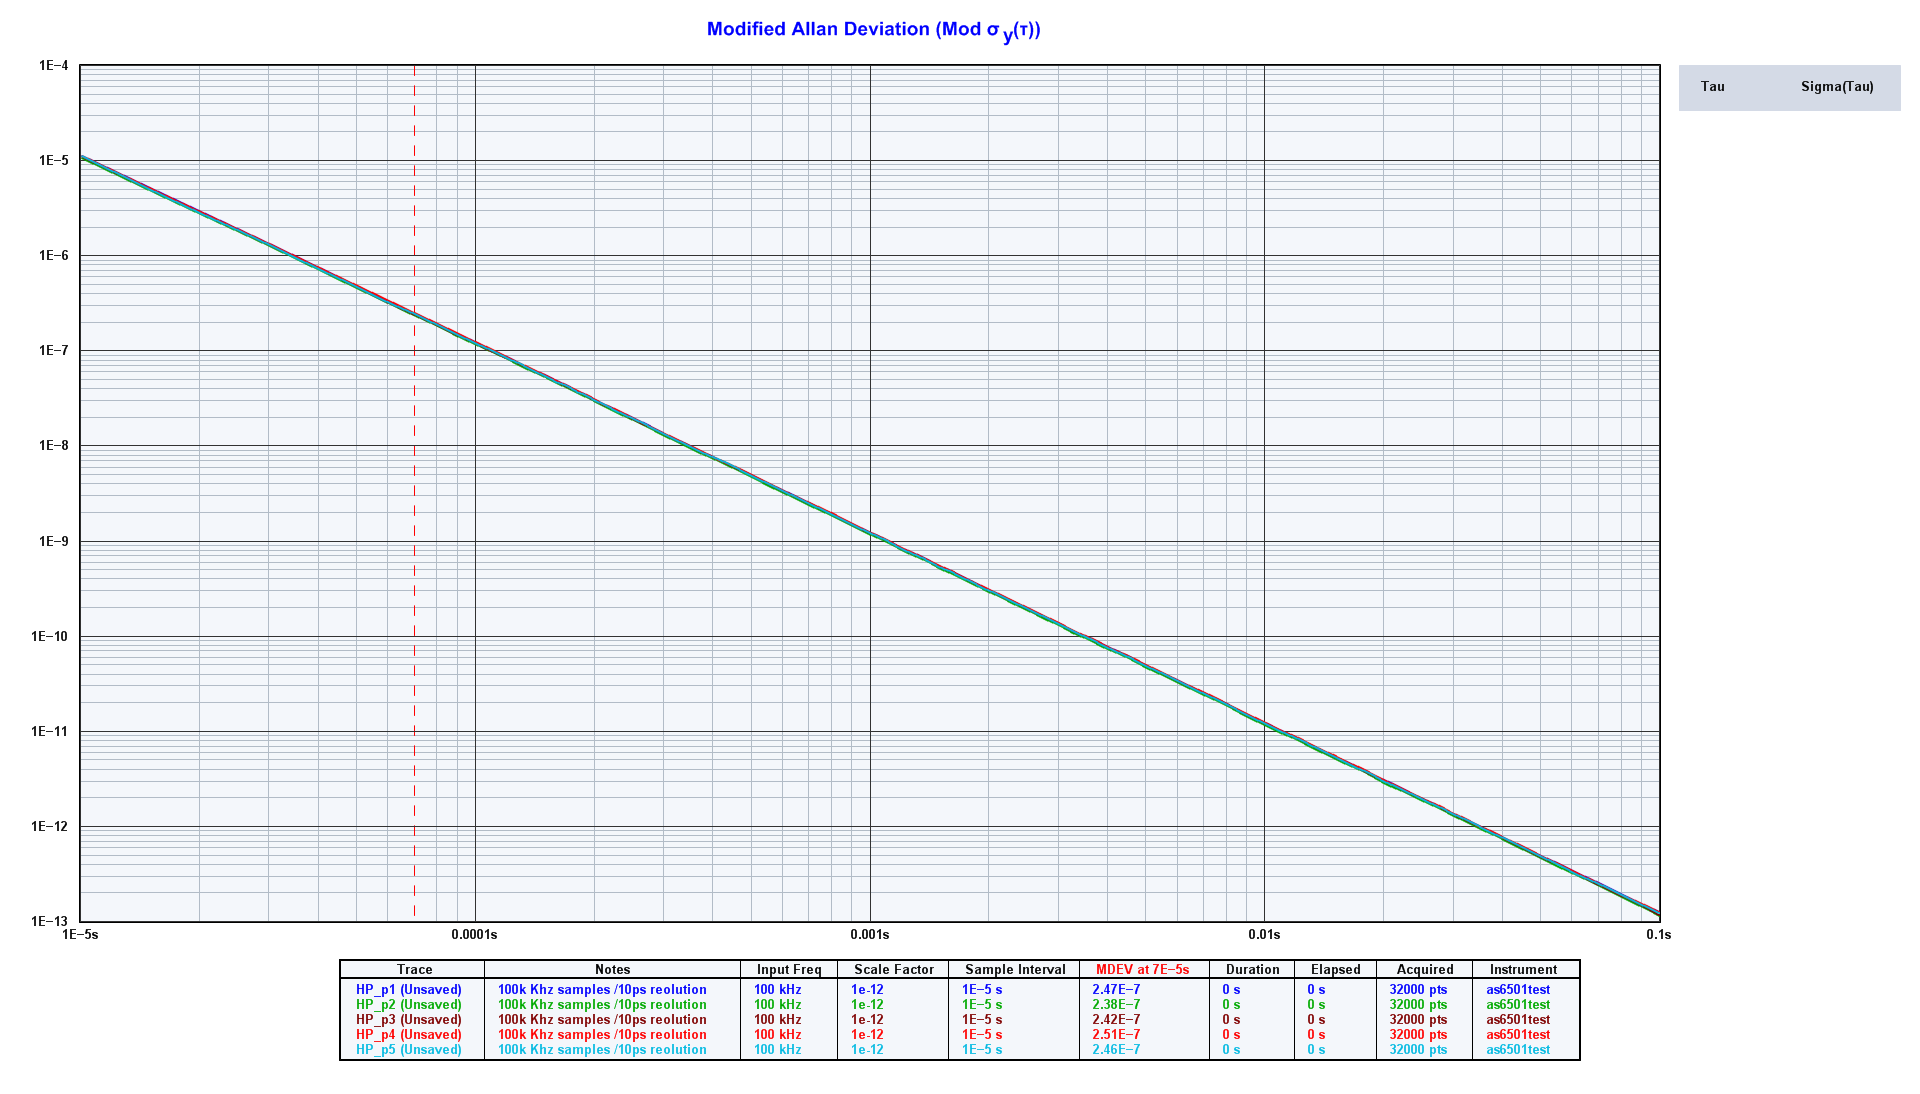Click the Sample Interval column header
Screen dimensions: 1920x1094
tap(1015, 970)
